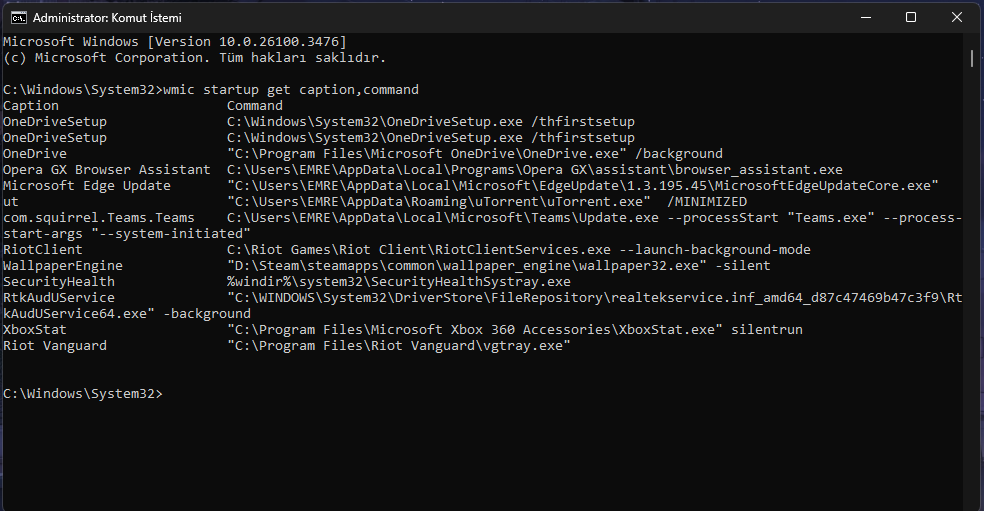
Task: Minimize the Komut İstemi window
Action: click(x=864, y=18)
